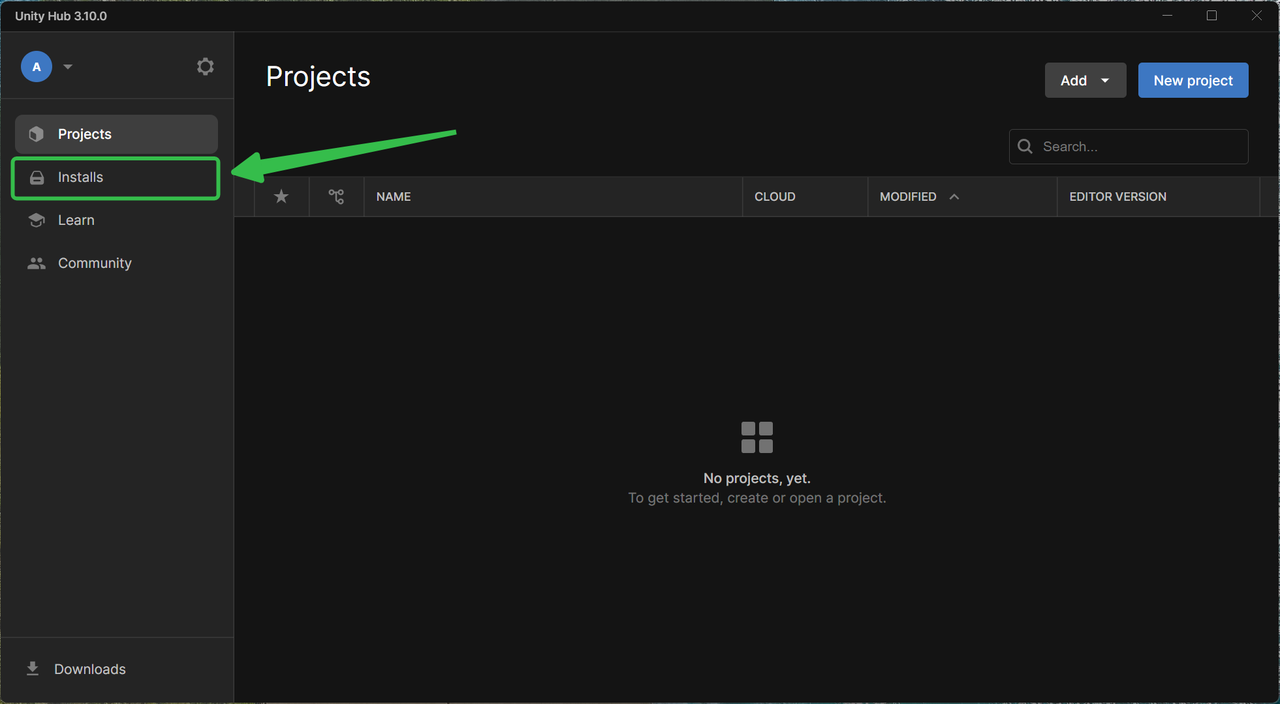1280x704 pixels.
Task: Sort by Editor Version column
Action: click(x=1117, y=197)
